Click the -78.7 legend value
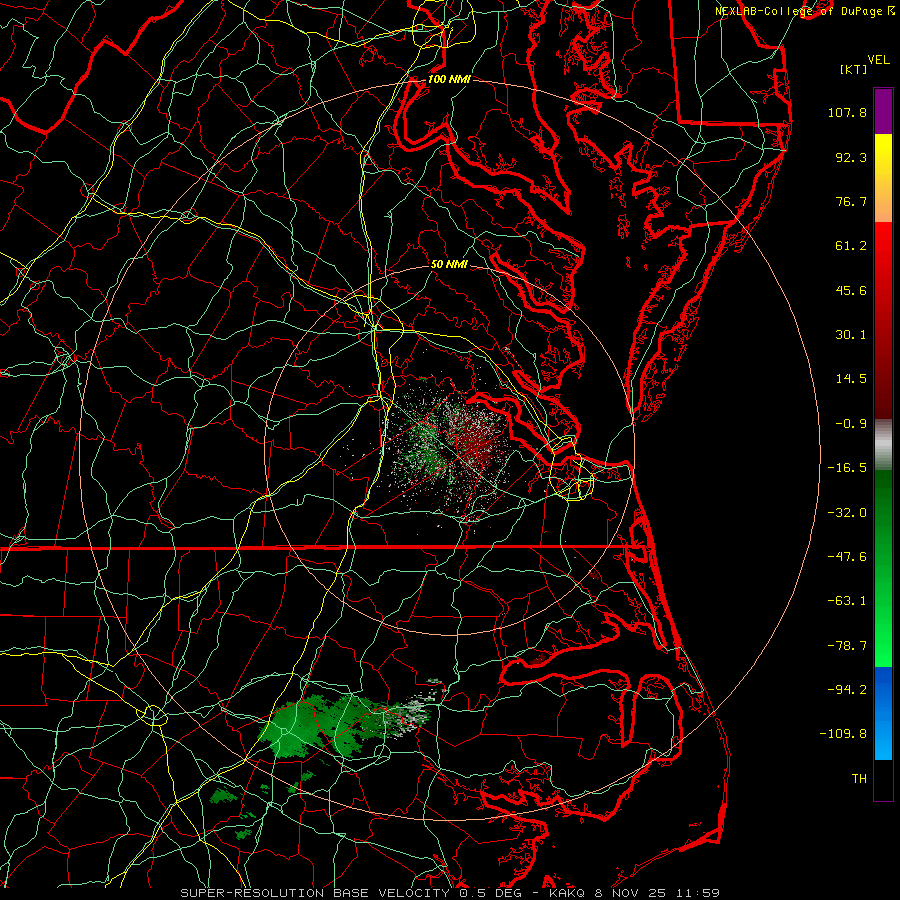The height and width of the screenshot is (900, 900). point(847,646)
